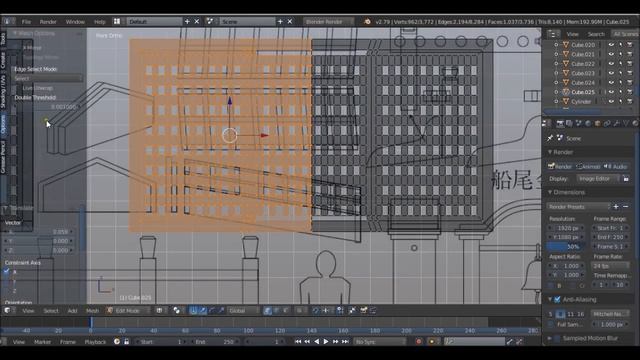Click the Animation render button
This screenshot has height=360, width=640.
[588, 167]
